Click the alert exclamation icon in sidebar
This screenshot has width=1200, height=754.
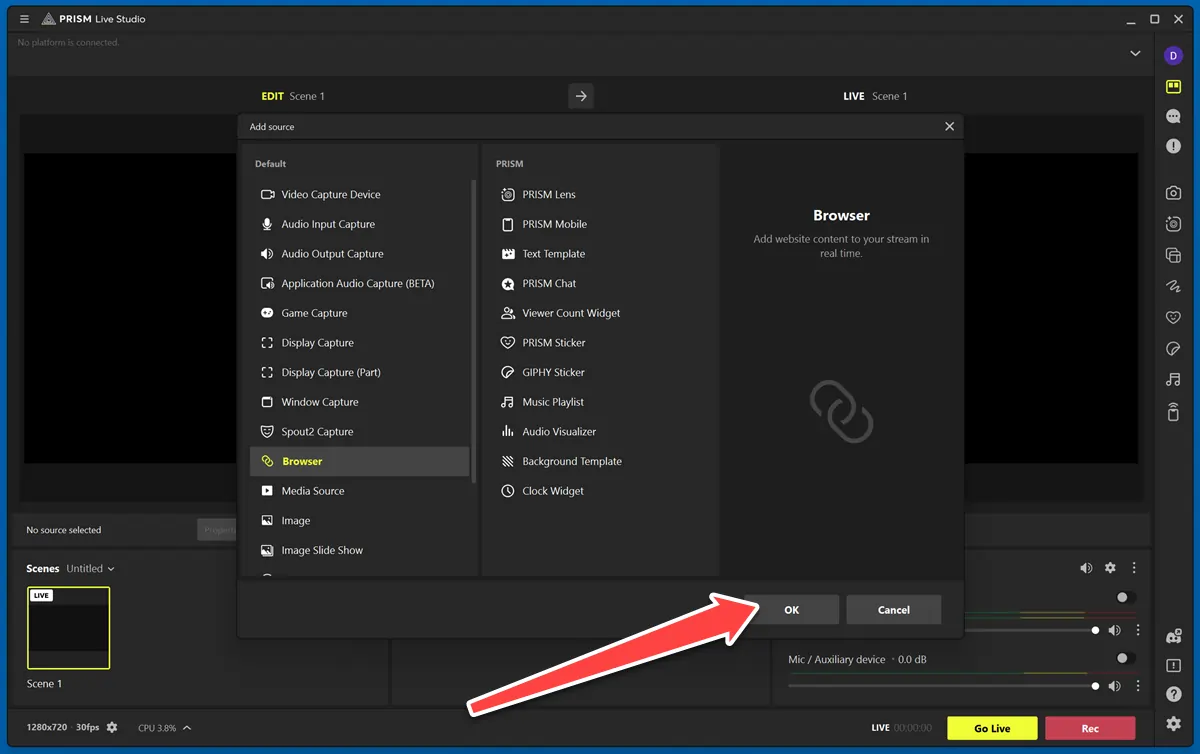tap(1173, 146)
